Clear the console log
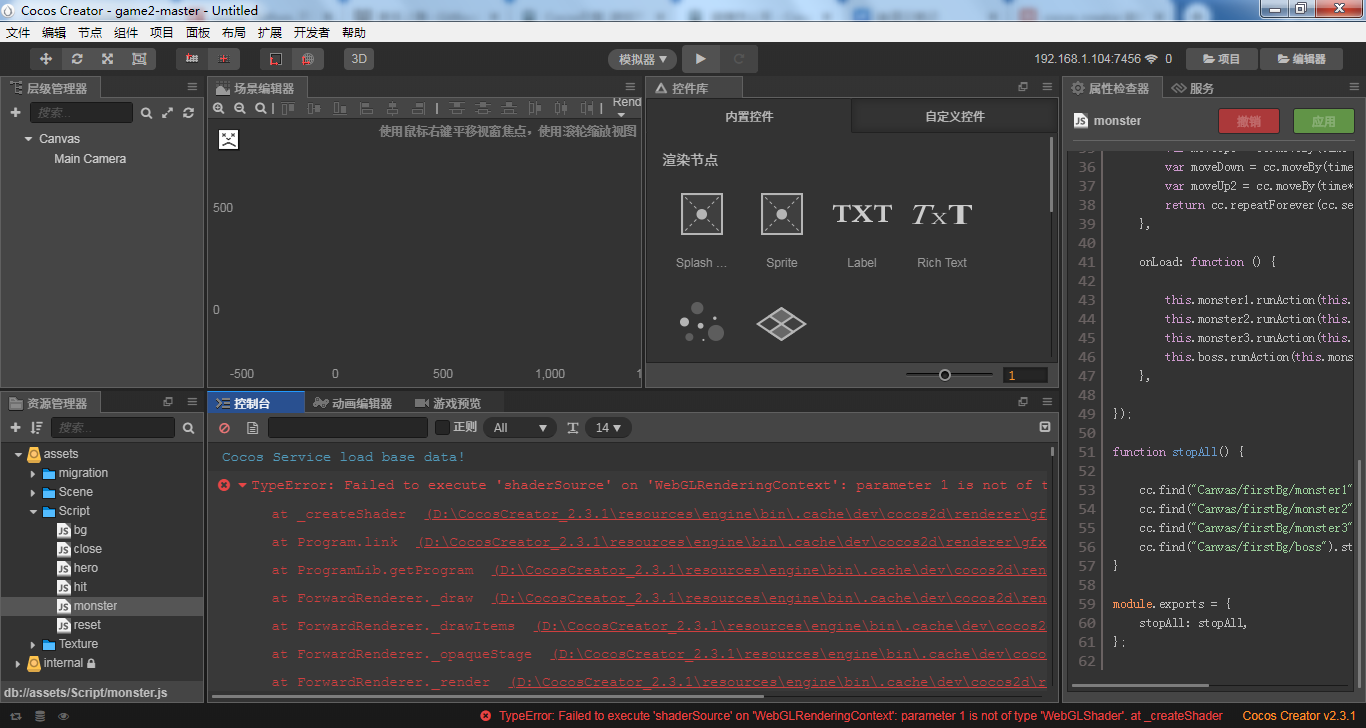This screenshot has width=1366, height=728. pyautogui.click(x=224, y=428)
